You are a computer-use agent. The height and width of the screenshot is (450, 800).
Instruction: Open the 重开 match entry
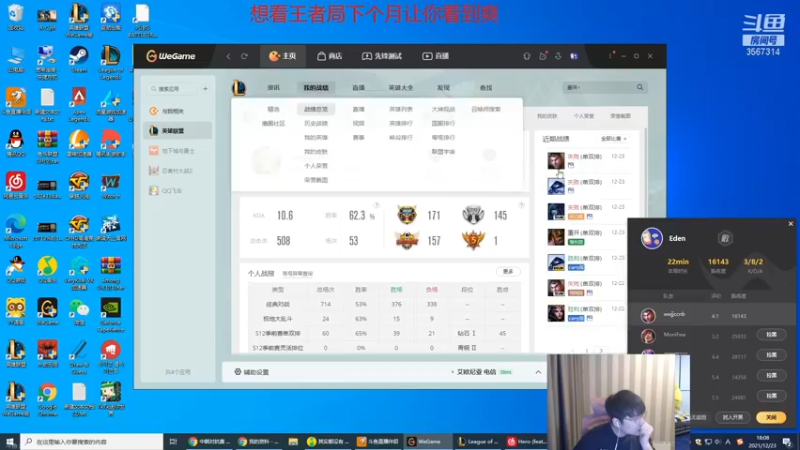coord(586,237)
